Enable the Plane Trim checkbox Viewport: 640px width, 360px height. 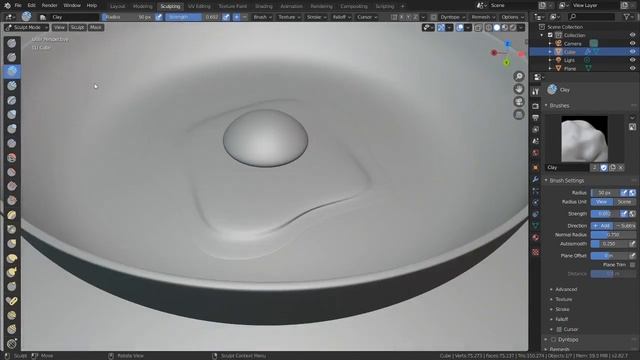[632, 265]
